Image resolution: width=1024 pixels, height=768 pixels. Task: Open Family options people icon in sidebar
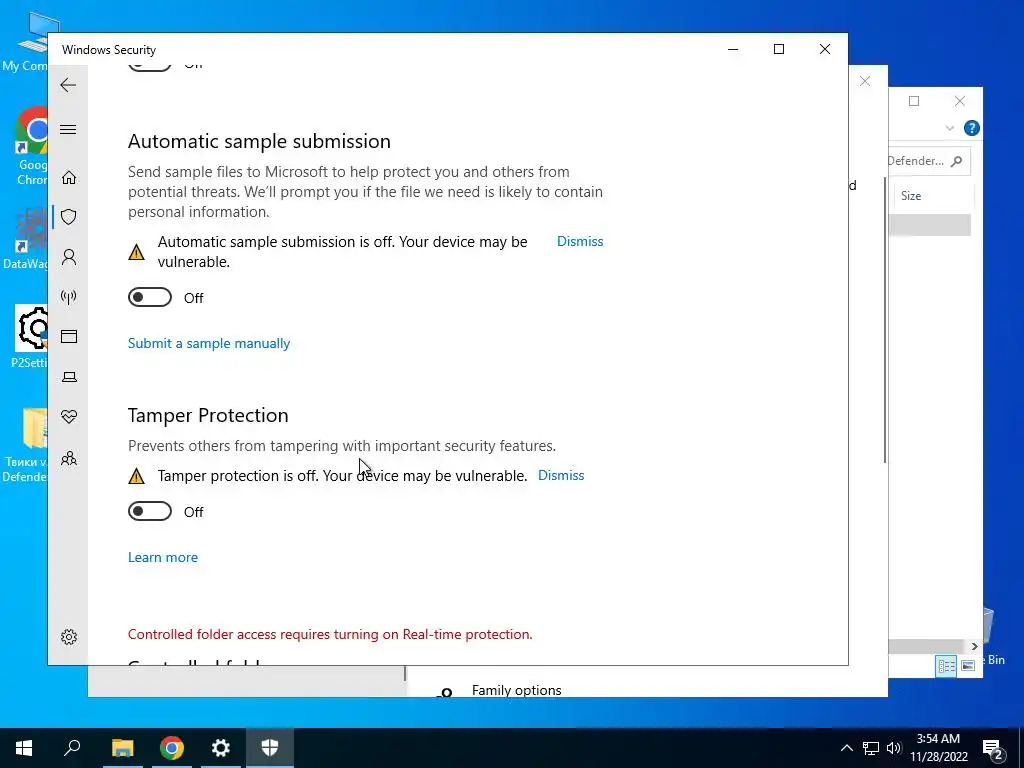[69, 458]
